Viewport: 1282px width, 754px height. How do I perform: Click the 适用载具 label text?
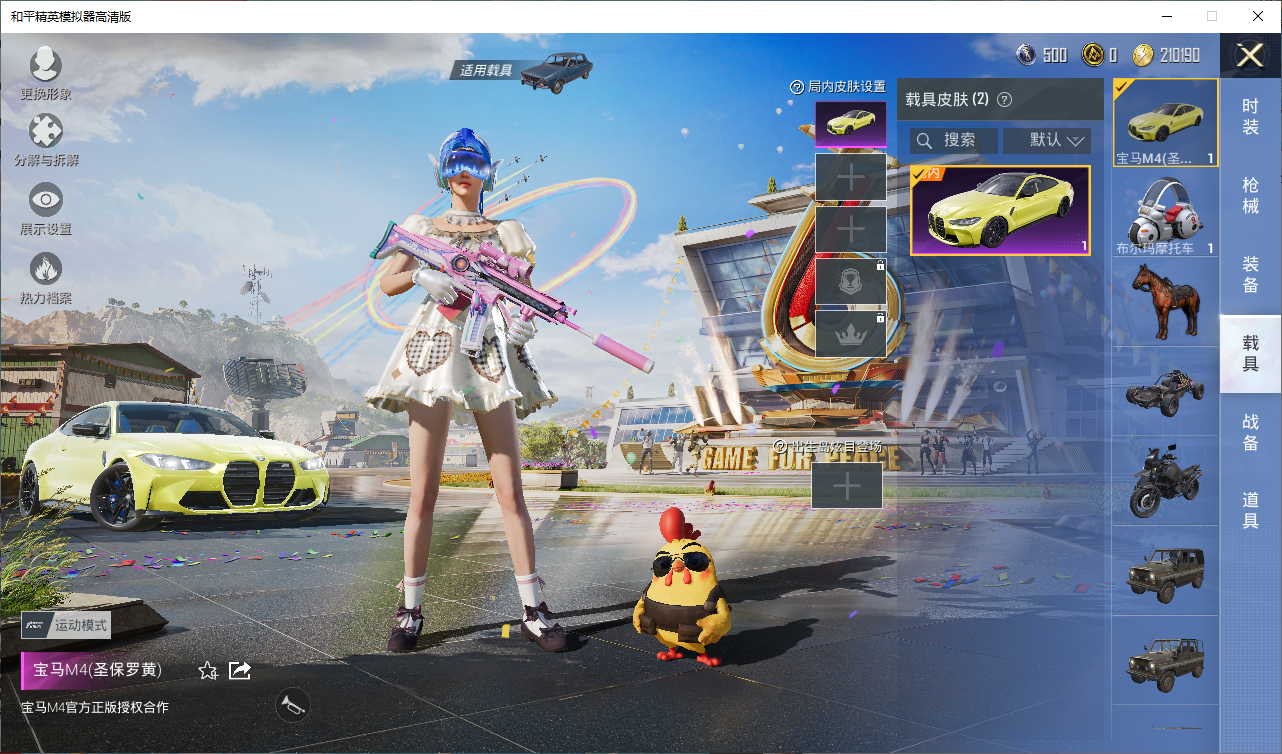pyautogui.click(x=486, y=70)
